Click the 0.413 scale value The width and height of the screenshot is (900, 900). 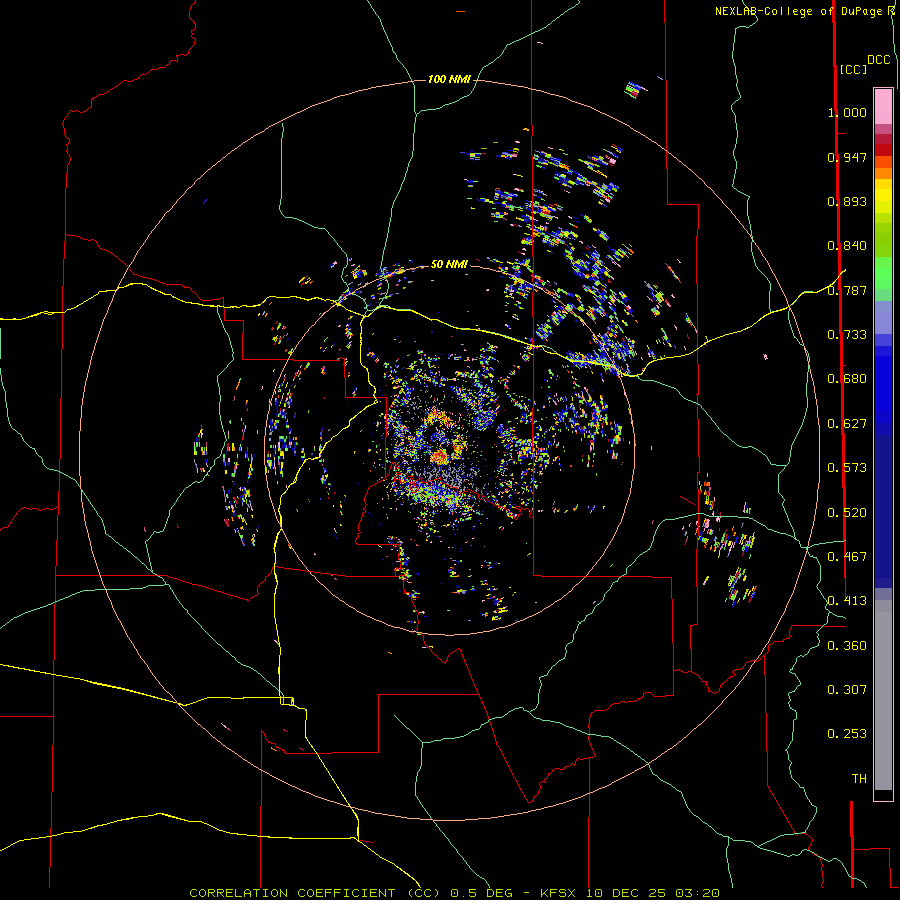tap(847, 601)
